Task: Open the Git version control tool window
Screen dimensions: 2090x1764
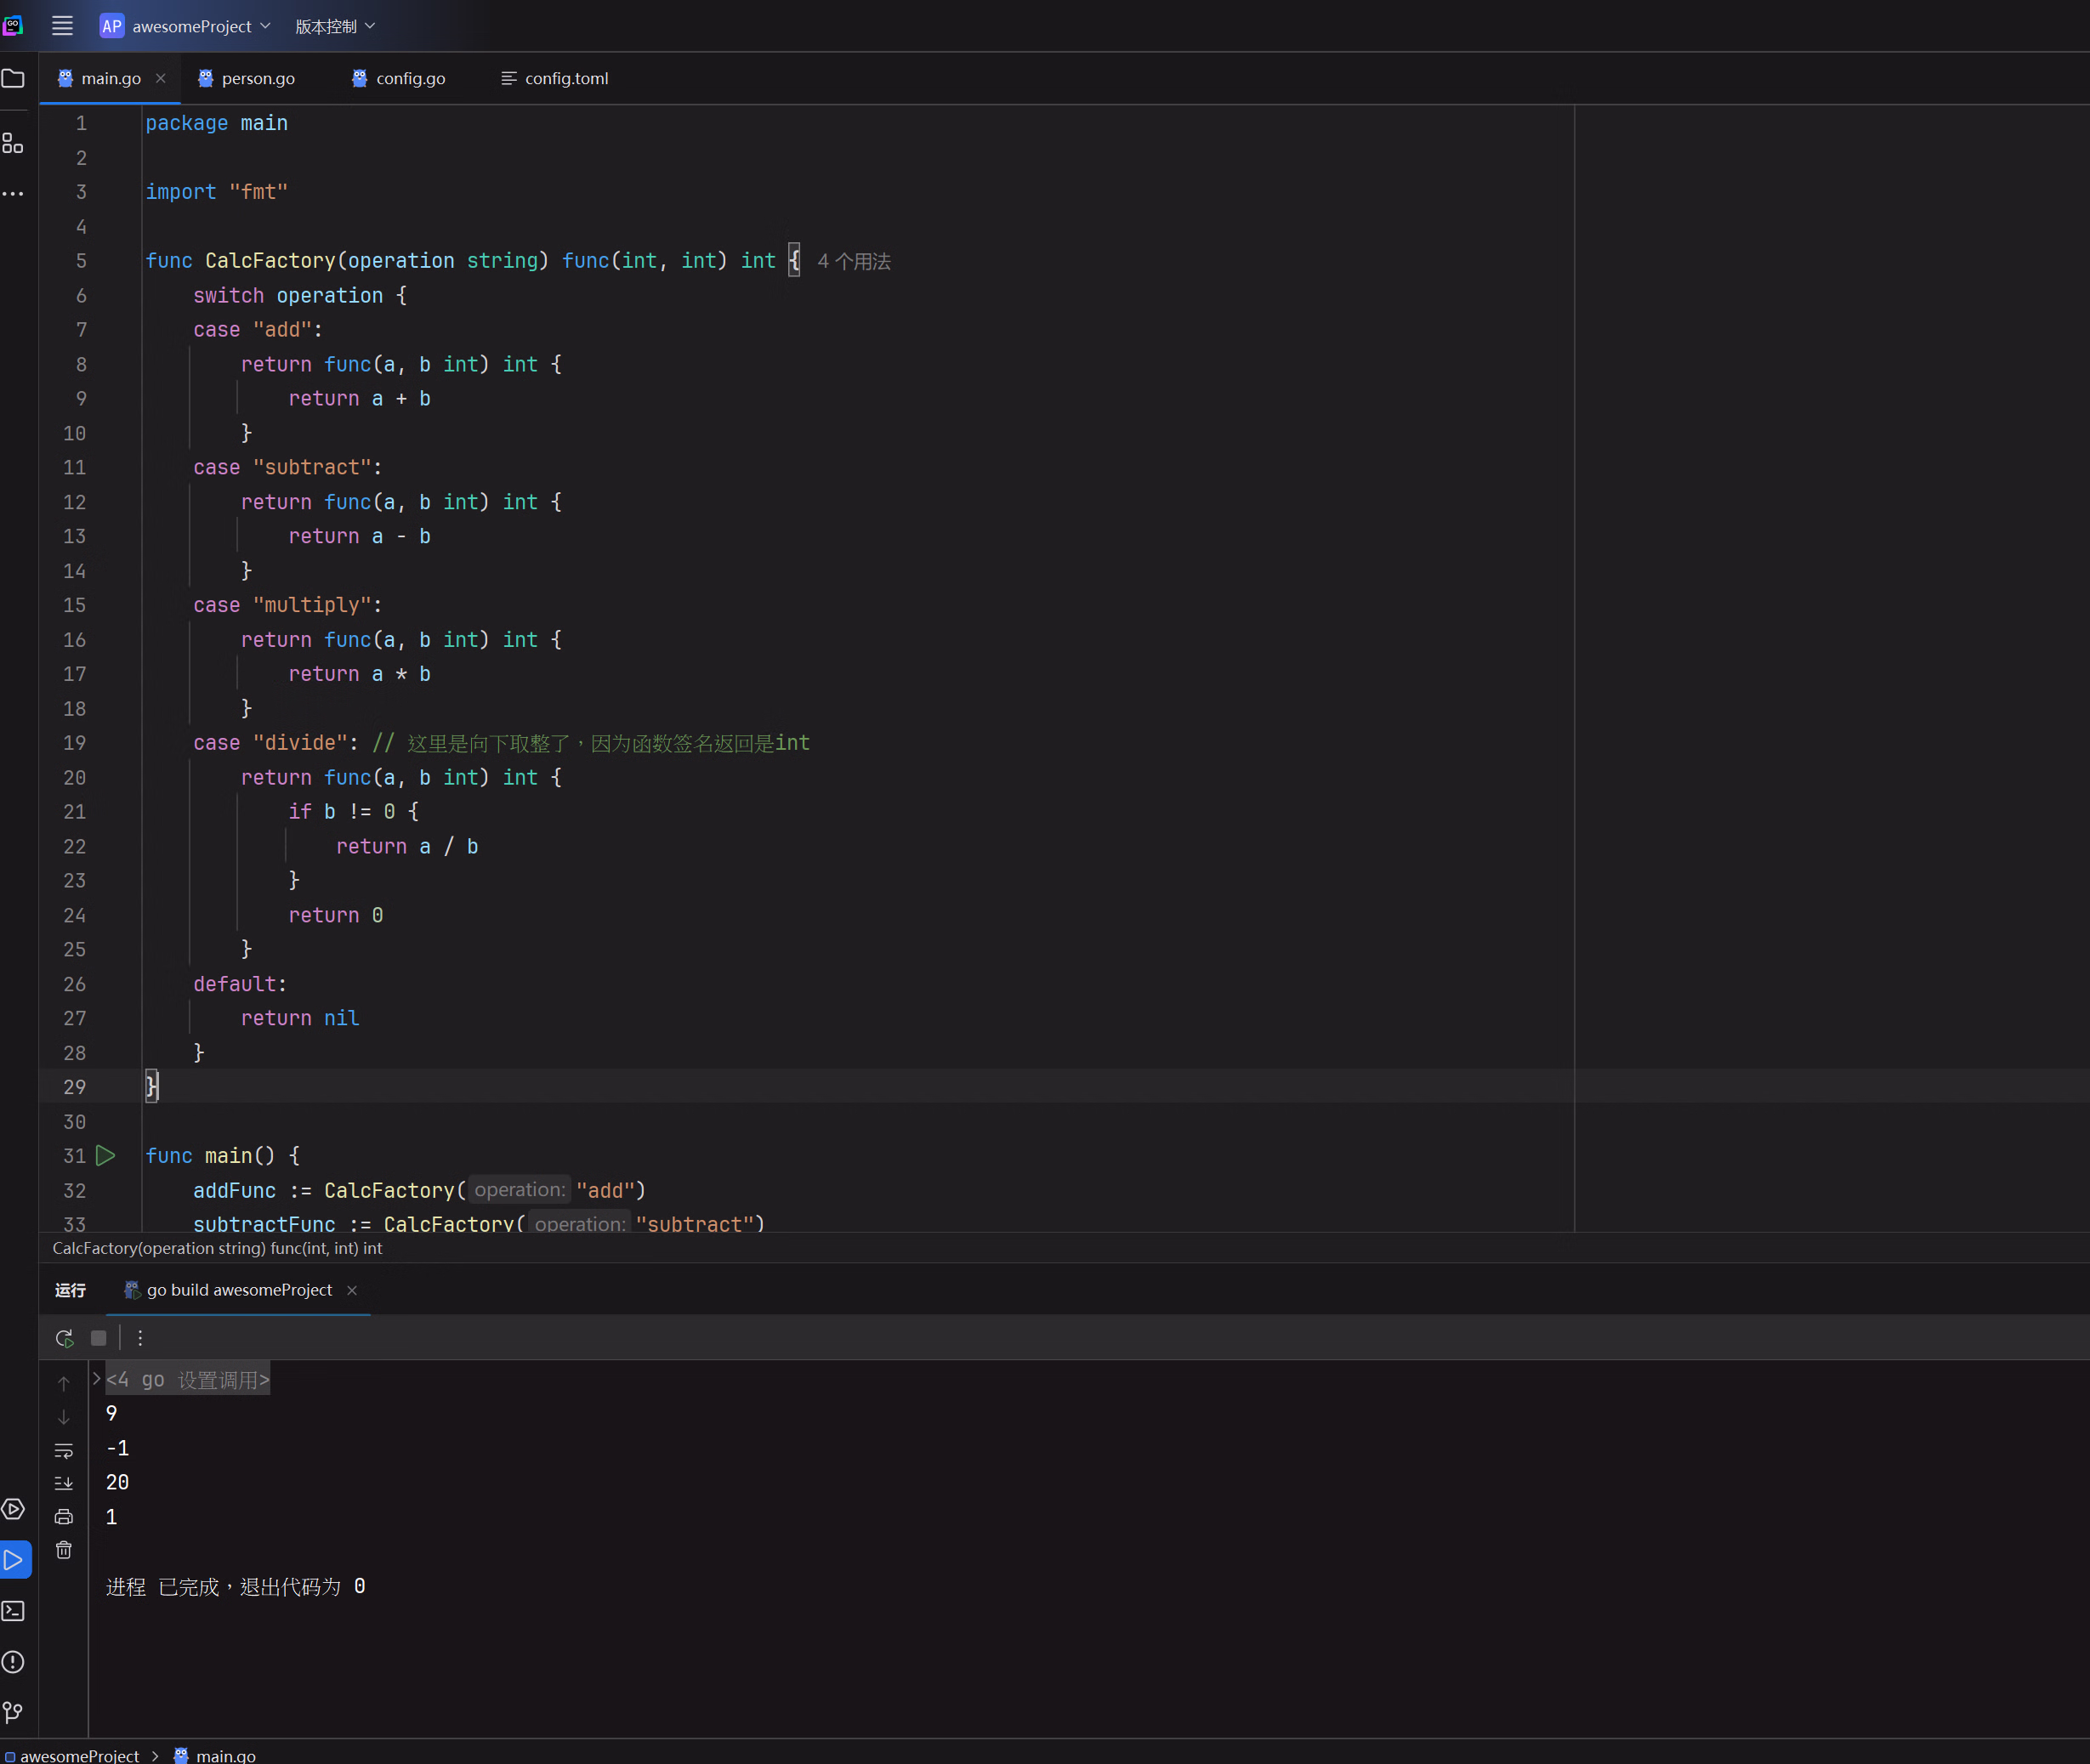Action: pyautogui.click(x=13, y=1713)
